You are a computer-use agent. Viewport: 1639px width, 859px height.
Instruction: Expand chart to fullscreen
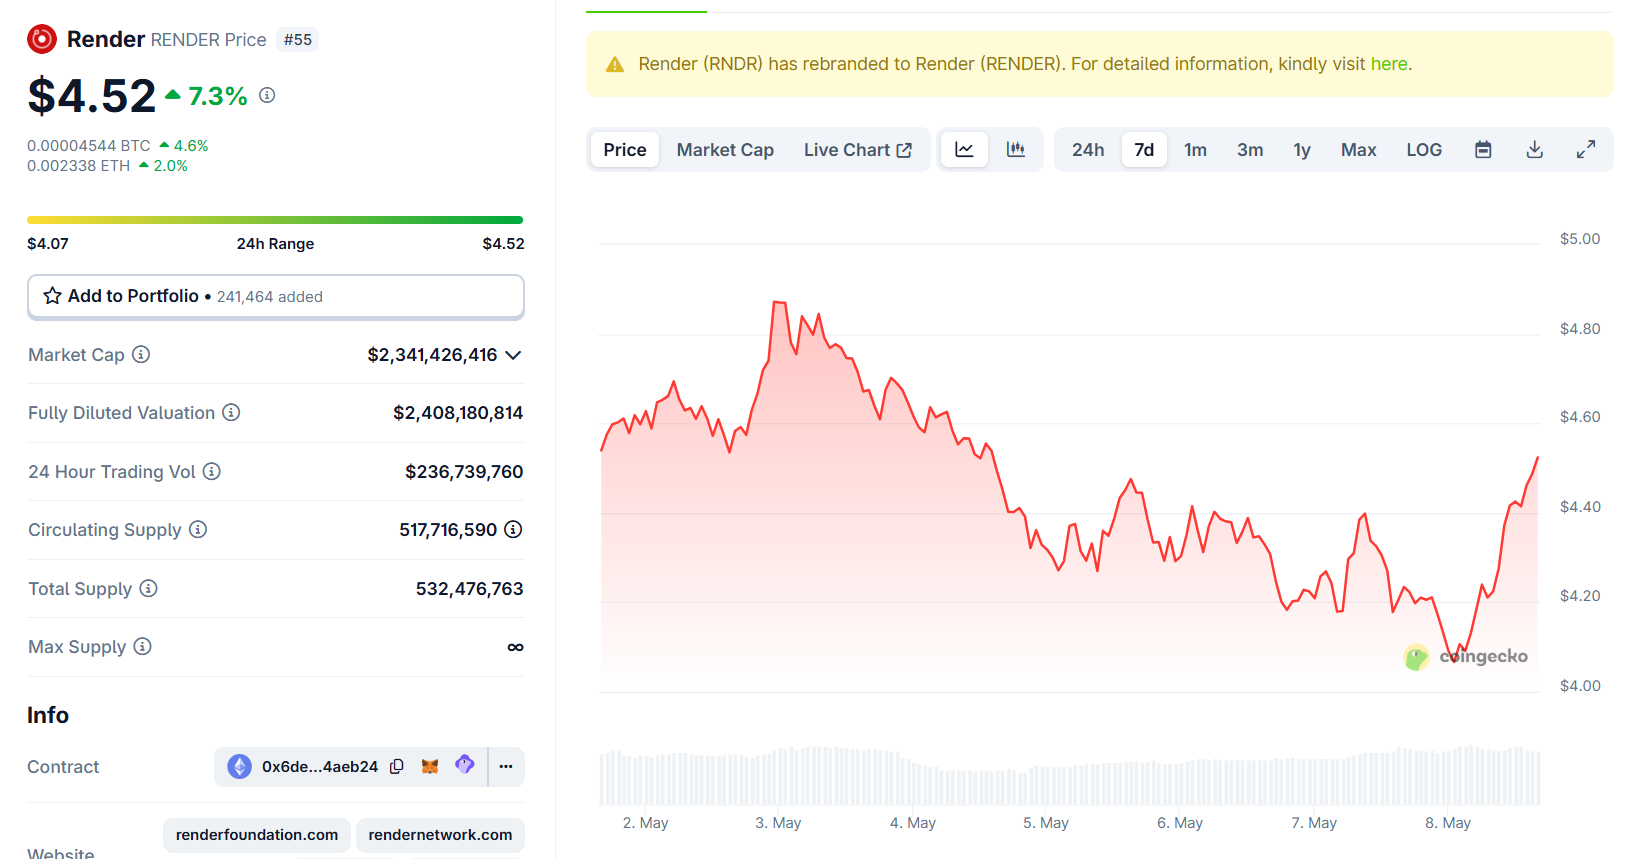pos(1585,149)
